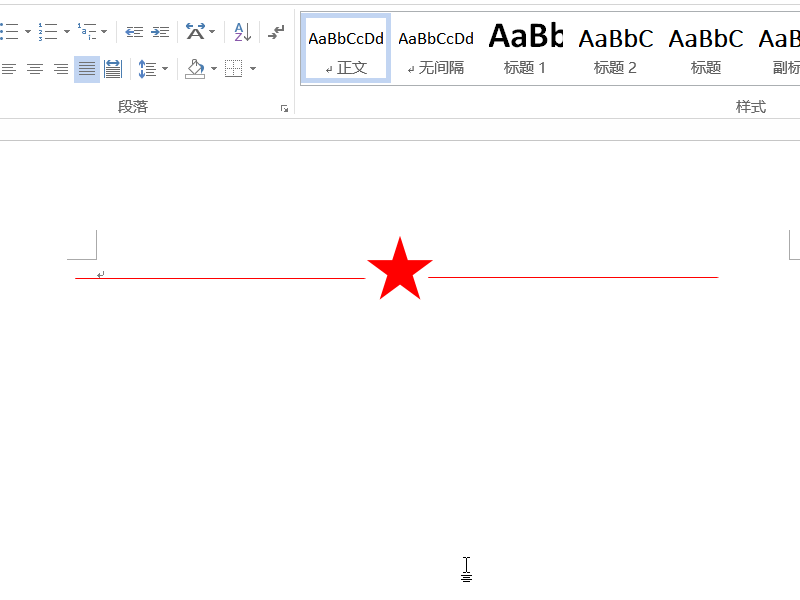Expand the multilevel list dropdown arrow
Image resolution: width=800 pixels, height=600 pixels.
[104, 32]
